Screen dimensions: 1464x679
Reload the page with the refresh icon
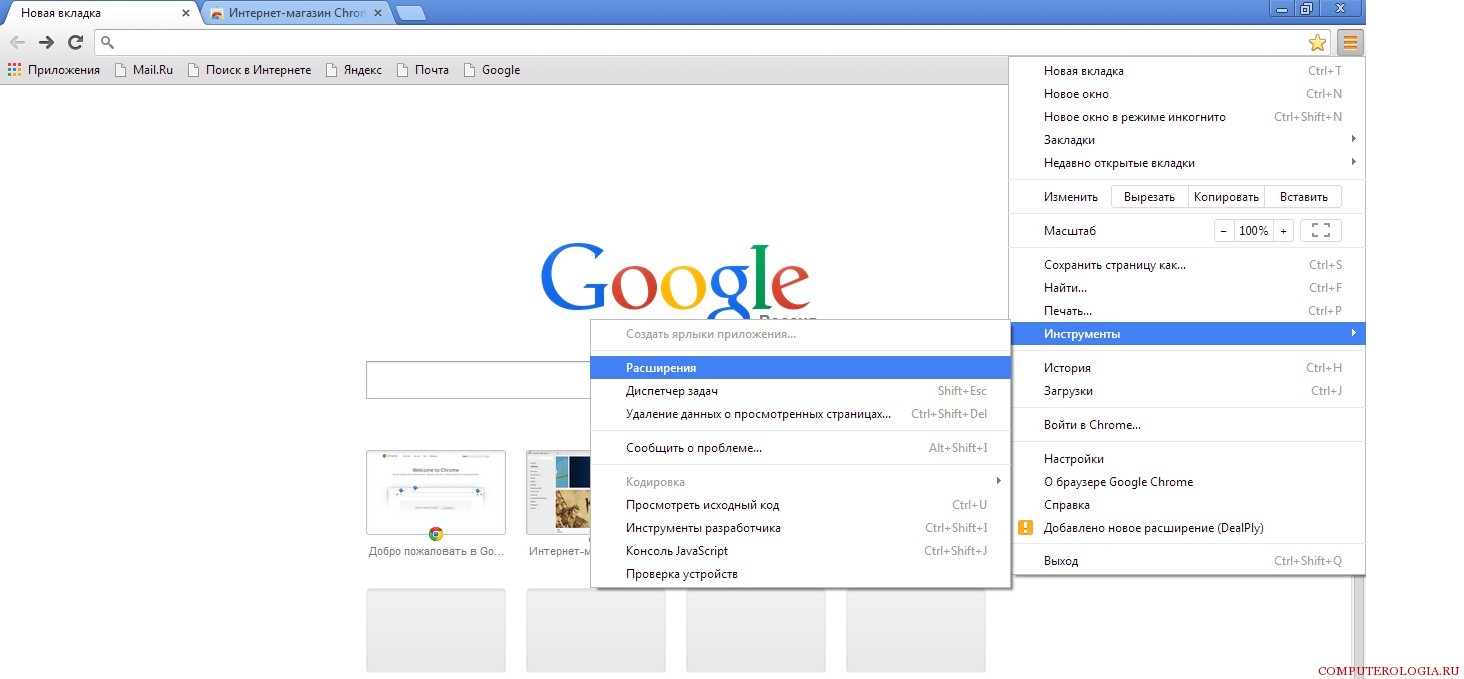click(75, 42)
